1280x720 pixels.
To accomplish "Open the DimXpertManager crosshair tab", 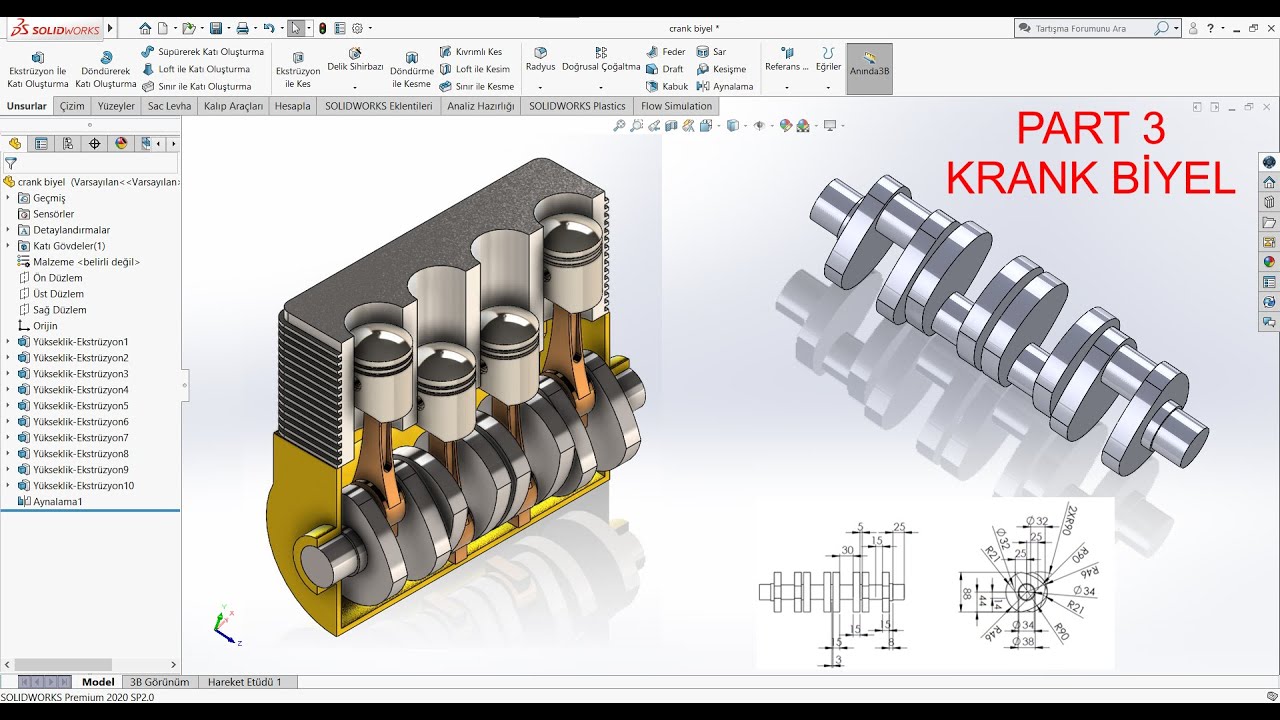I will click(95, 143).
